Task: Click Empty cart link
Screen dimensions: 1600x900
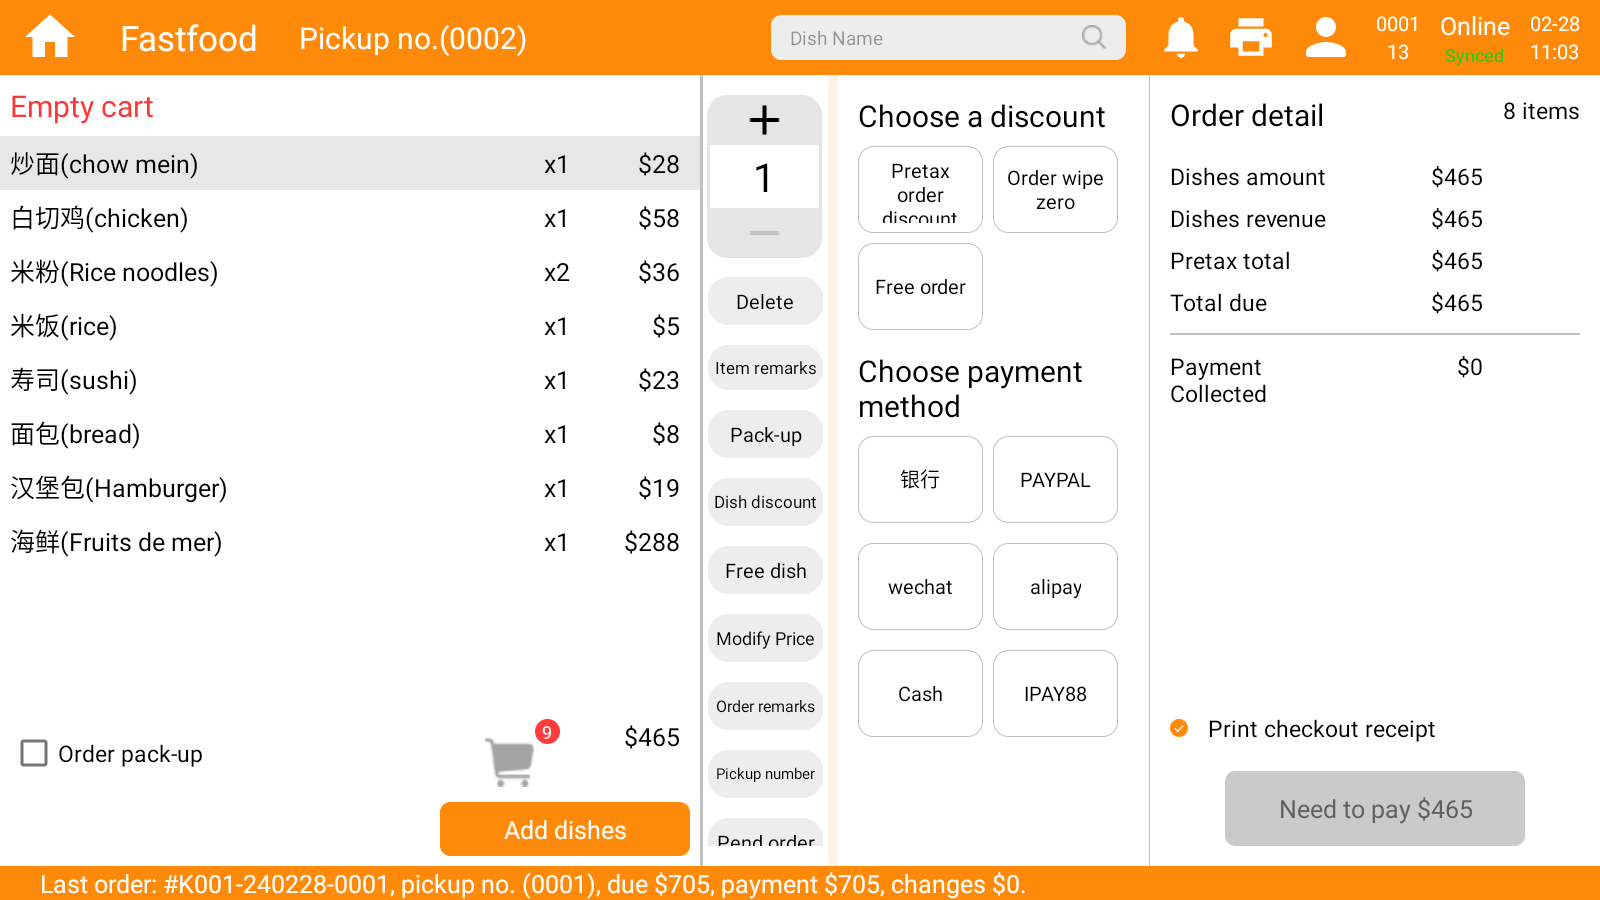Action: point(82,107)
